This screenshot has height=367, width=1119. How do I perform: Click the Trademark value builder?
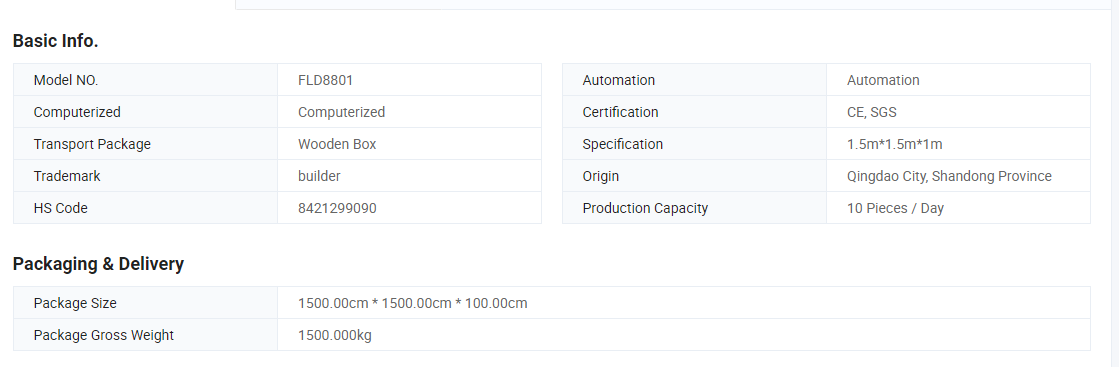(319, 176)
